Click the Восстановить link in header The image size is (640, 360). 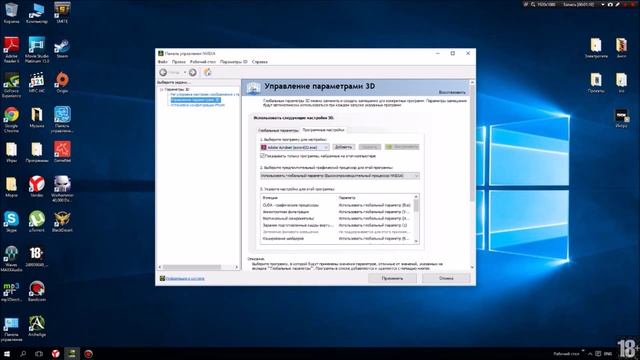tap(452, 92)
